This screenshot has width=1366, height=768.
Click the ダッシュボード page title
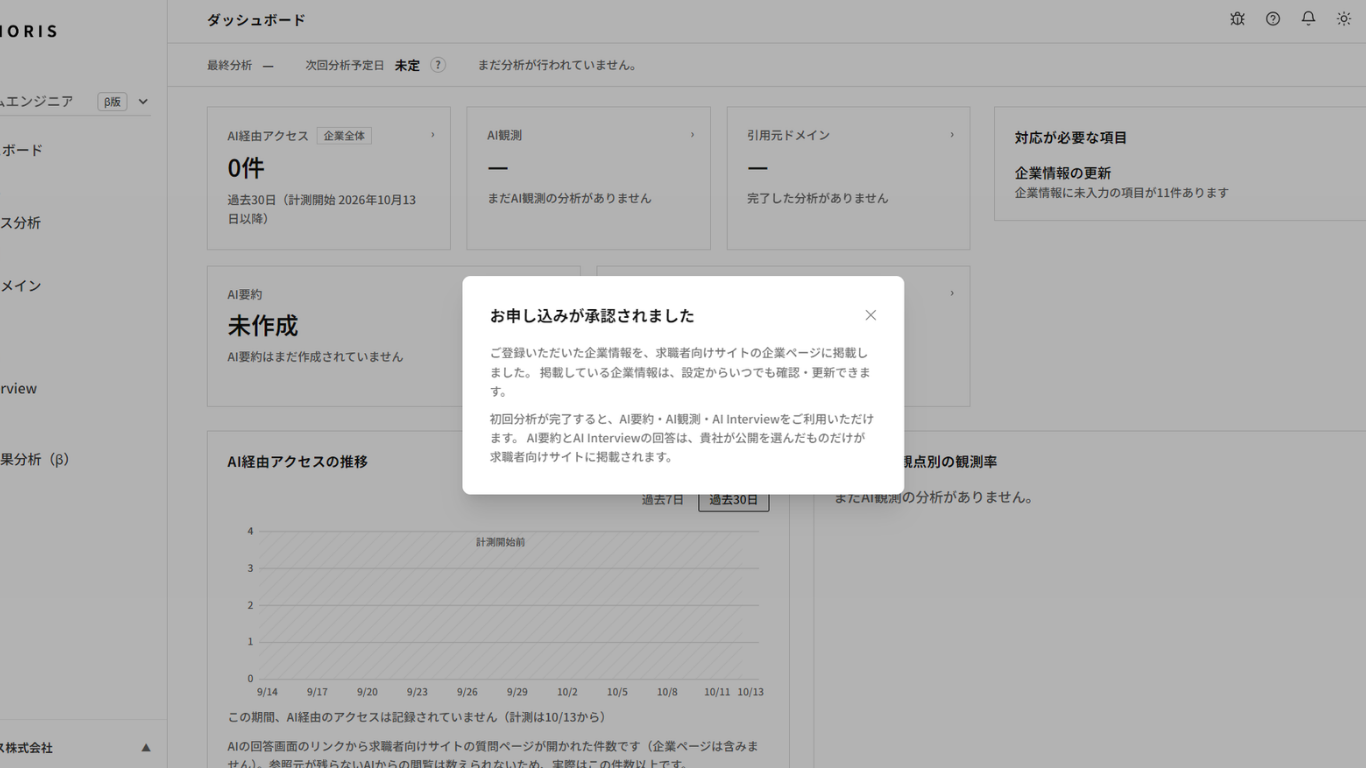click(256, 20)
